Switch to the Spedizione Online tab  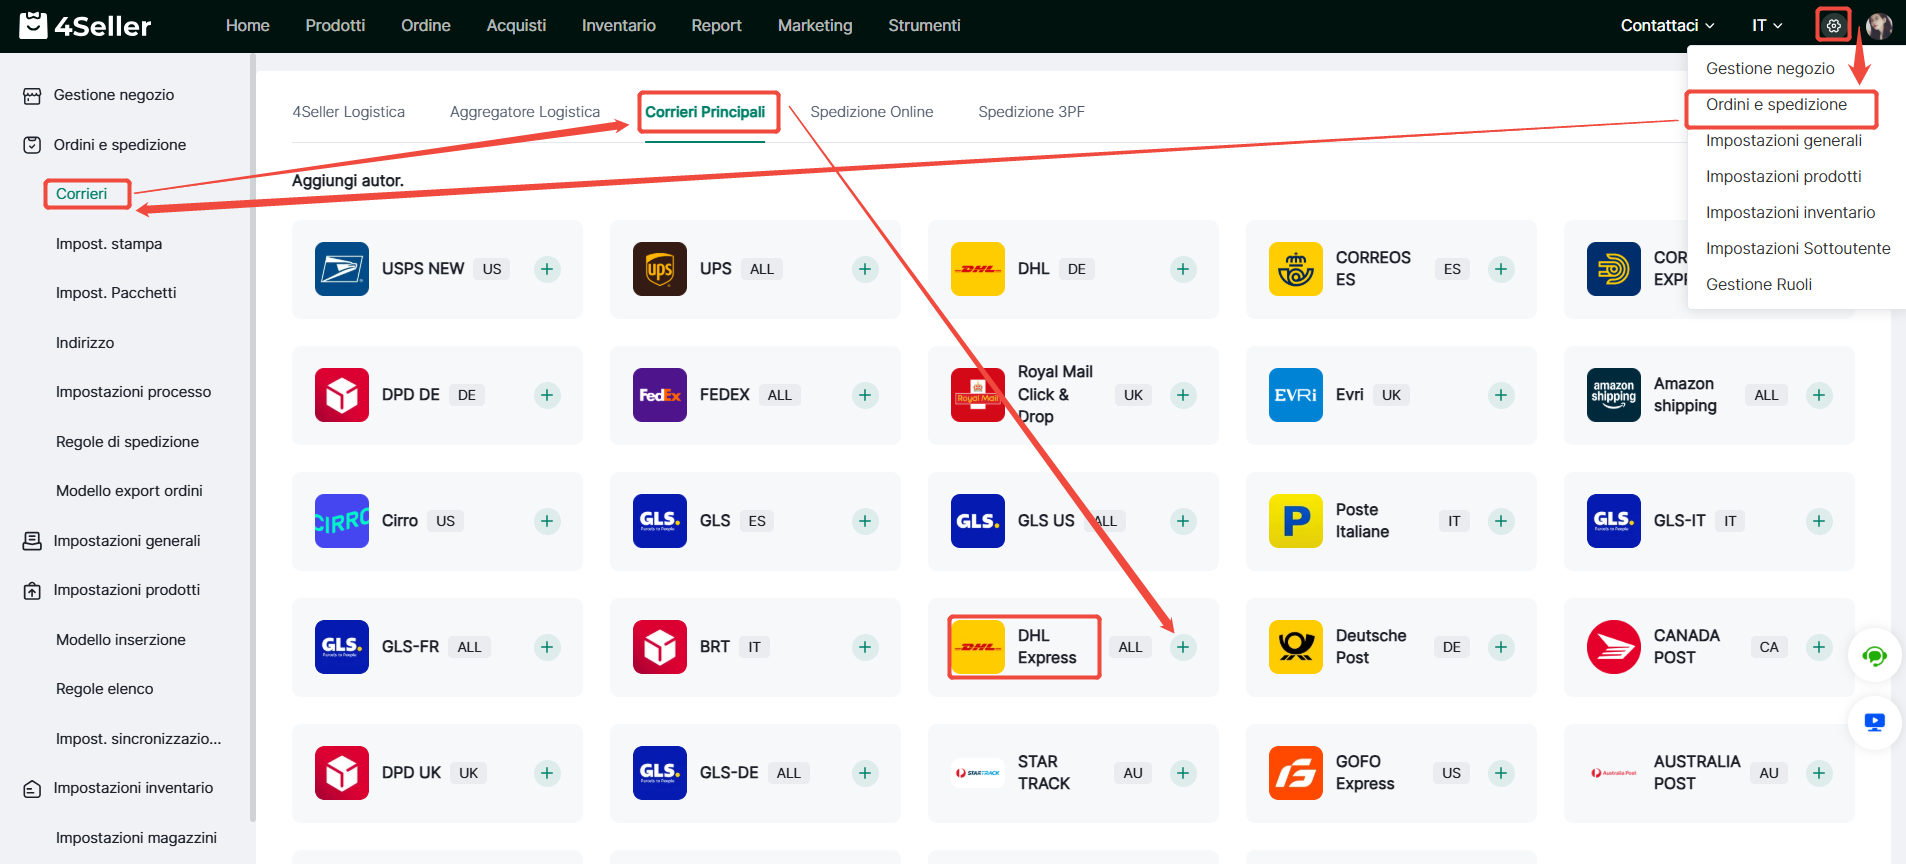click(871, 112)
